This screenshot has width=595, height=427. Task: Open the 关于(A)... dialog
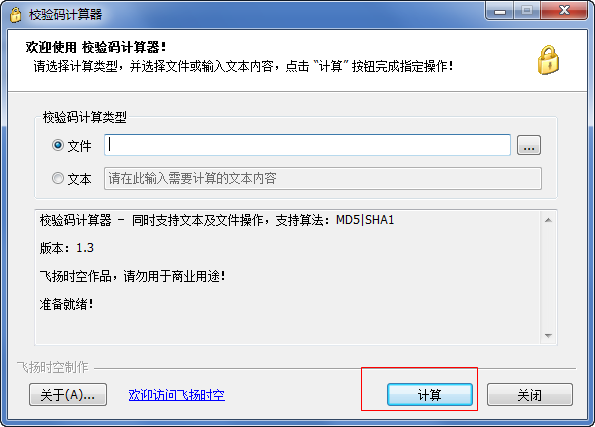68,394
